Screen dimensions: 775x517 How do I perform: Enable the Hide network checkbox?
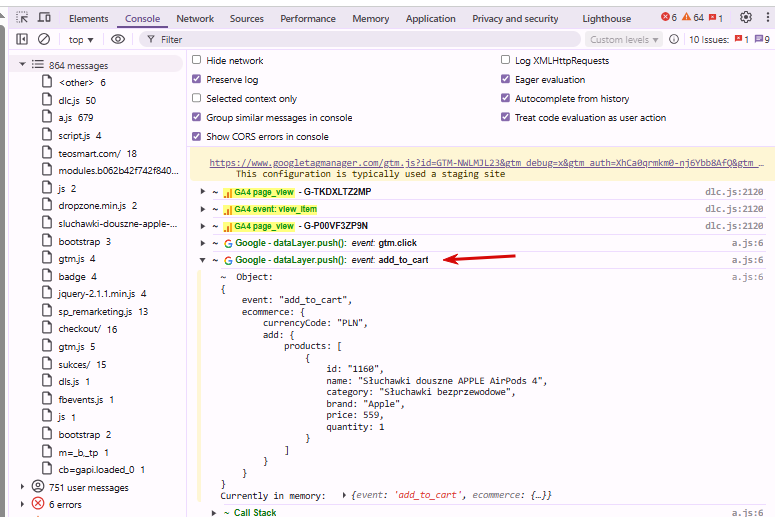click(x=197, y=61)
